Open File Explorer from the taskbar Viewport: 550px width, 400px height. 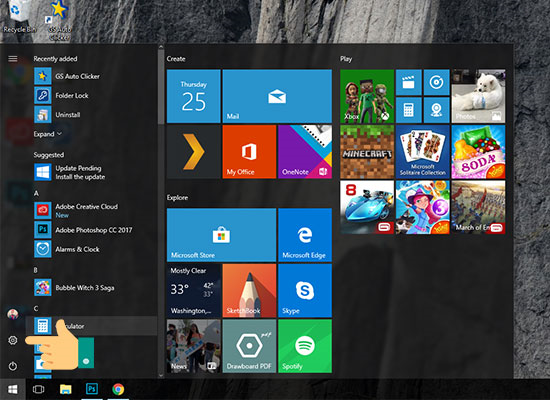tap(65, 389)
